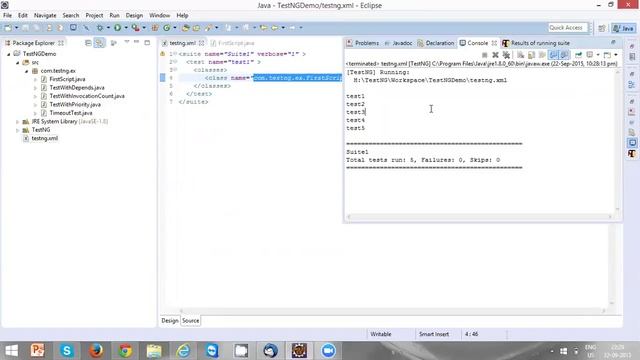Viewport: 640px width, 360px height.
Task: Expand the JRE System Library node
Action: tap(18, 122)
